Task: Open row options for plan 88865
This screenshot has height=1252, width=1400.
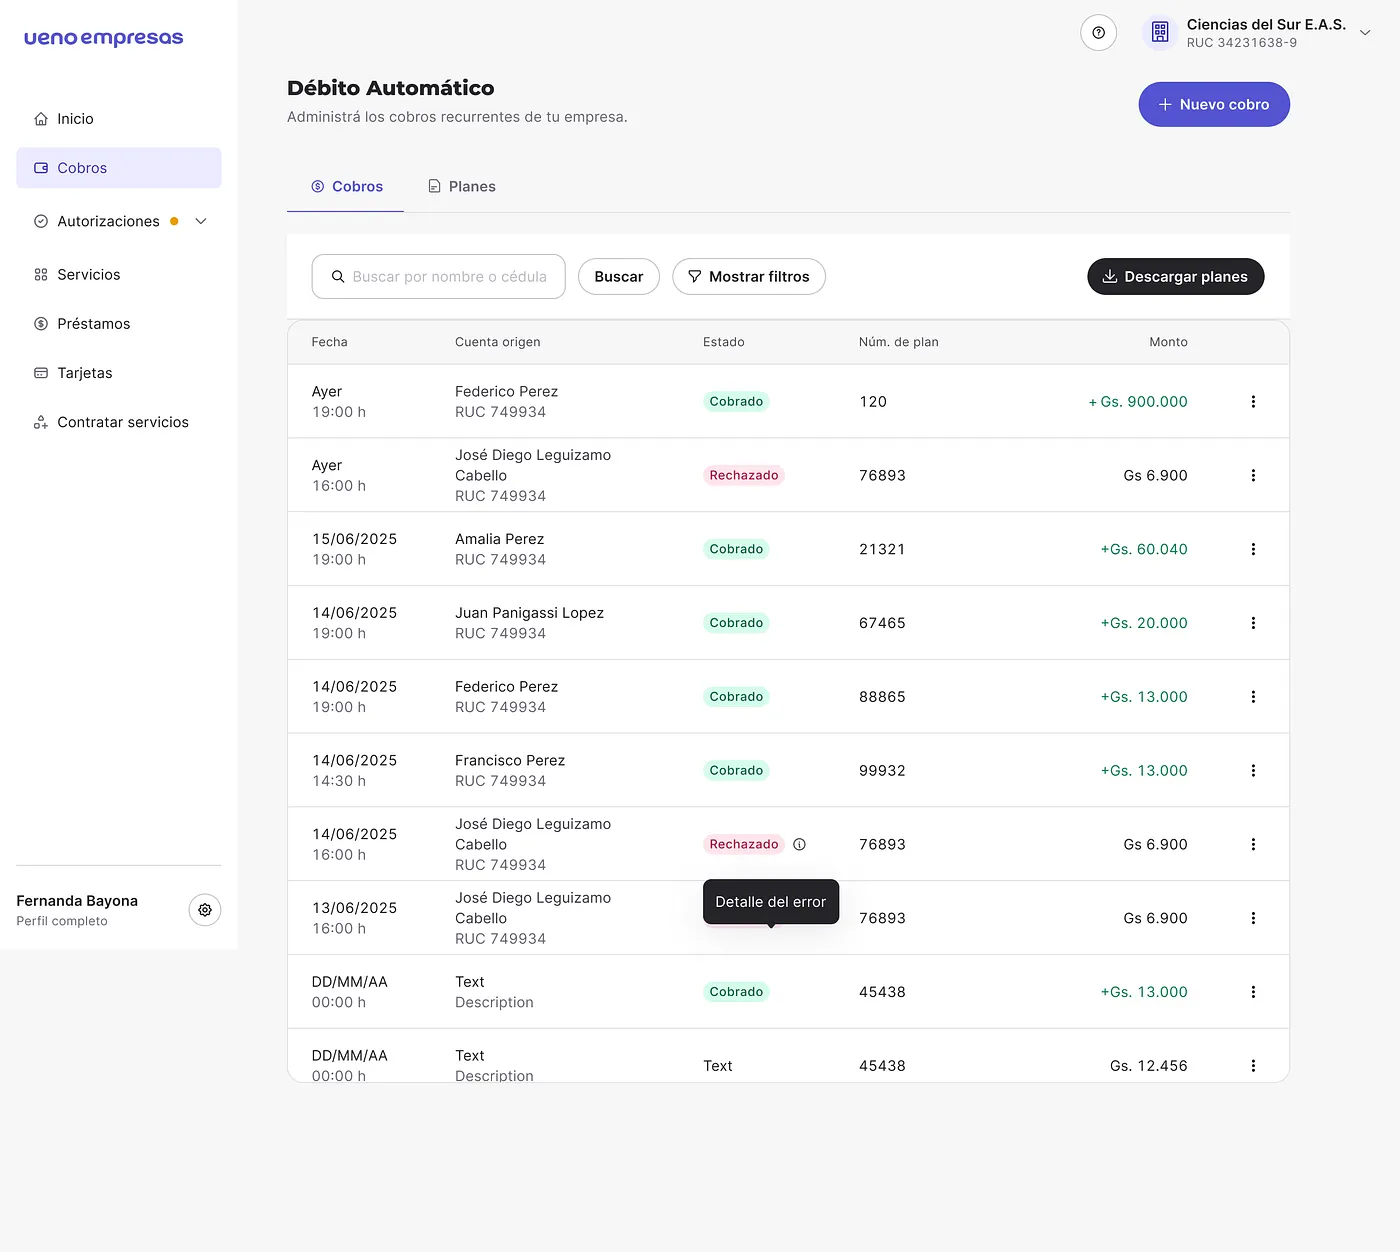Action: (x=1253, y=697)
